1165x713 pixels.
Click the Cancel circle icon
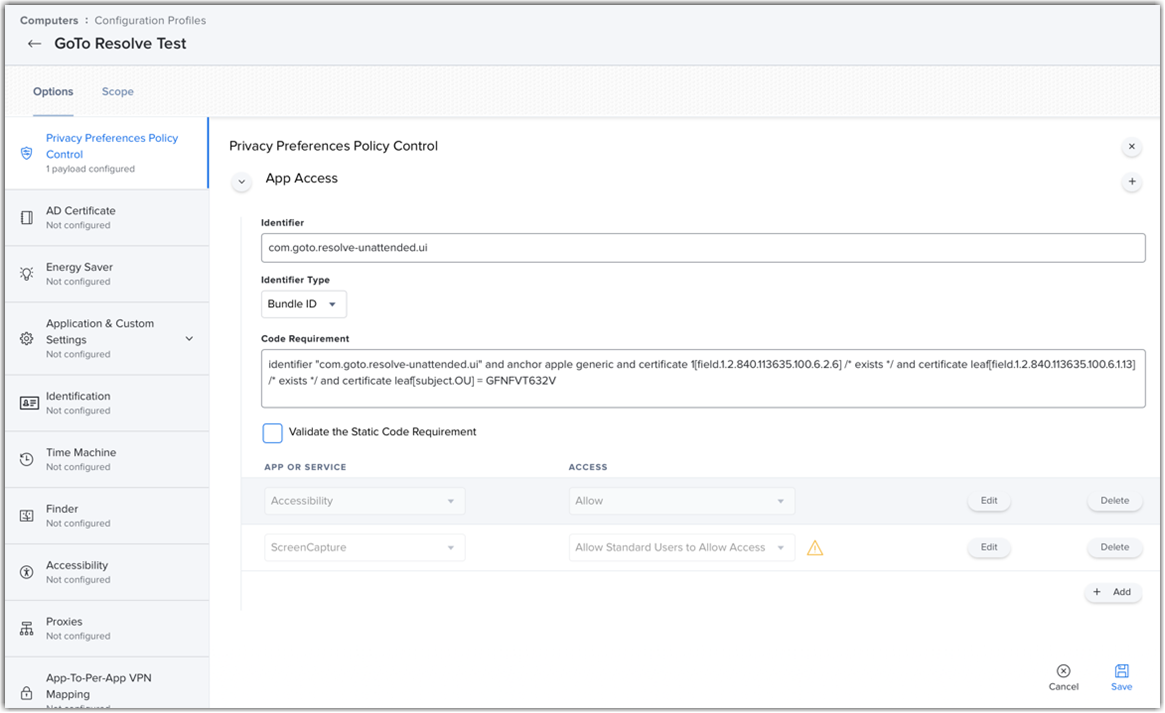pos(1064,671)
